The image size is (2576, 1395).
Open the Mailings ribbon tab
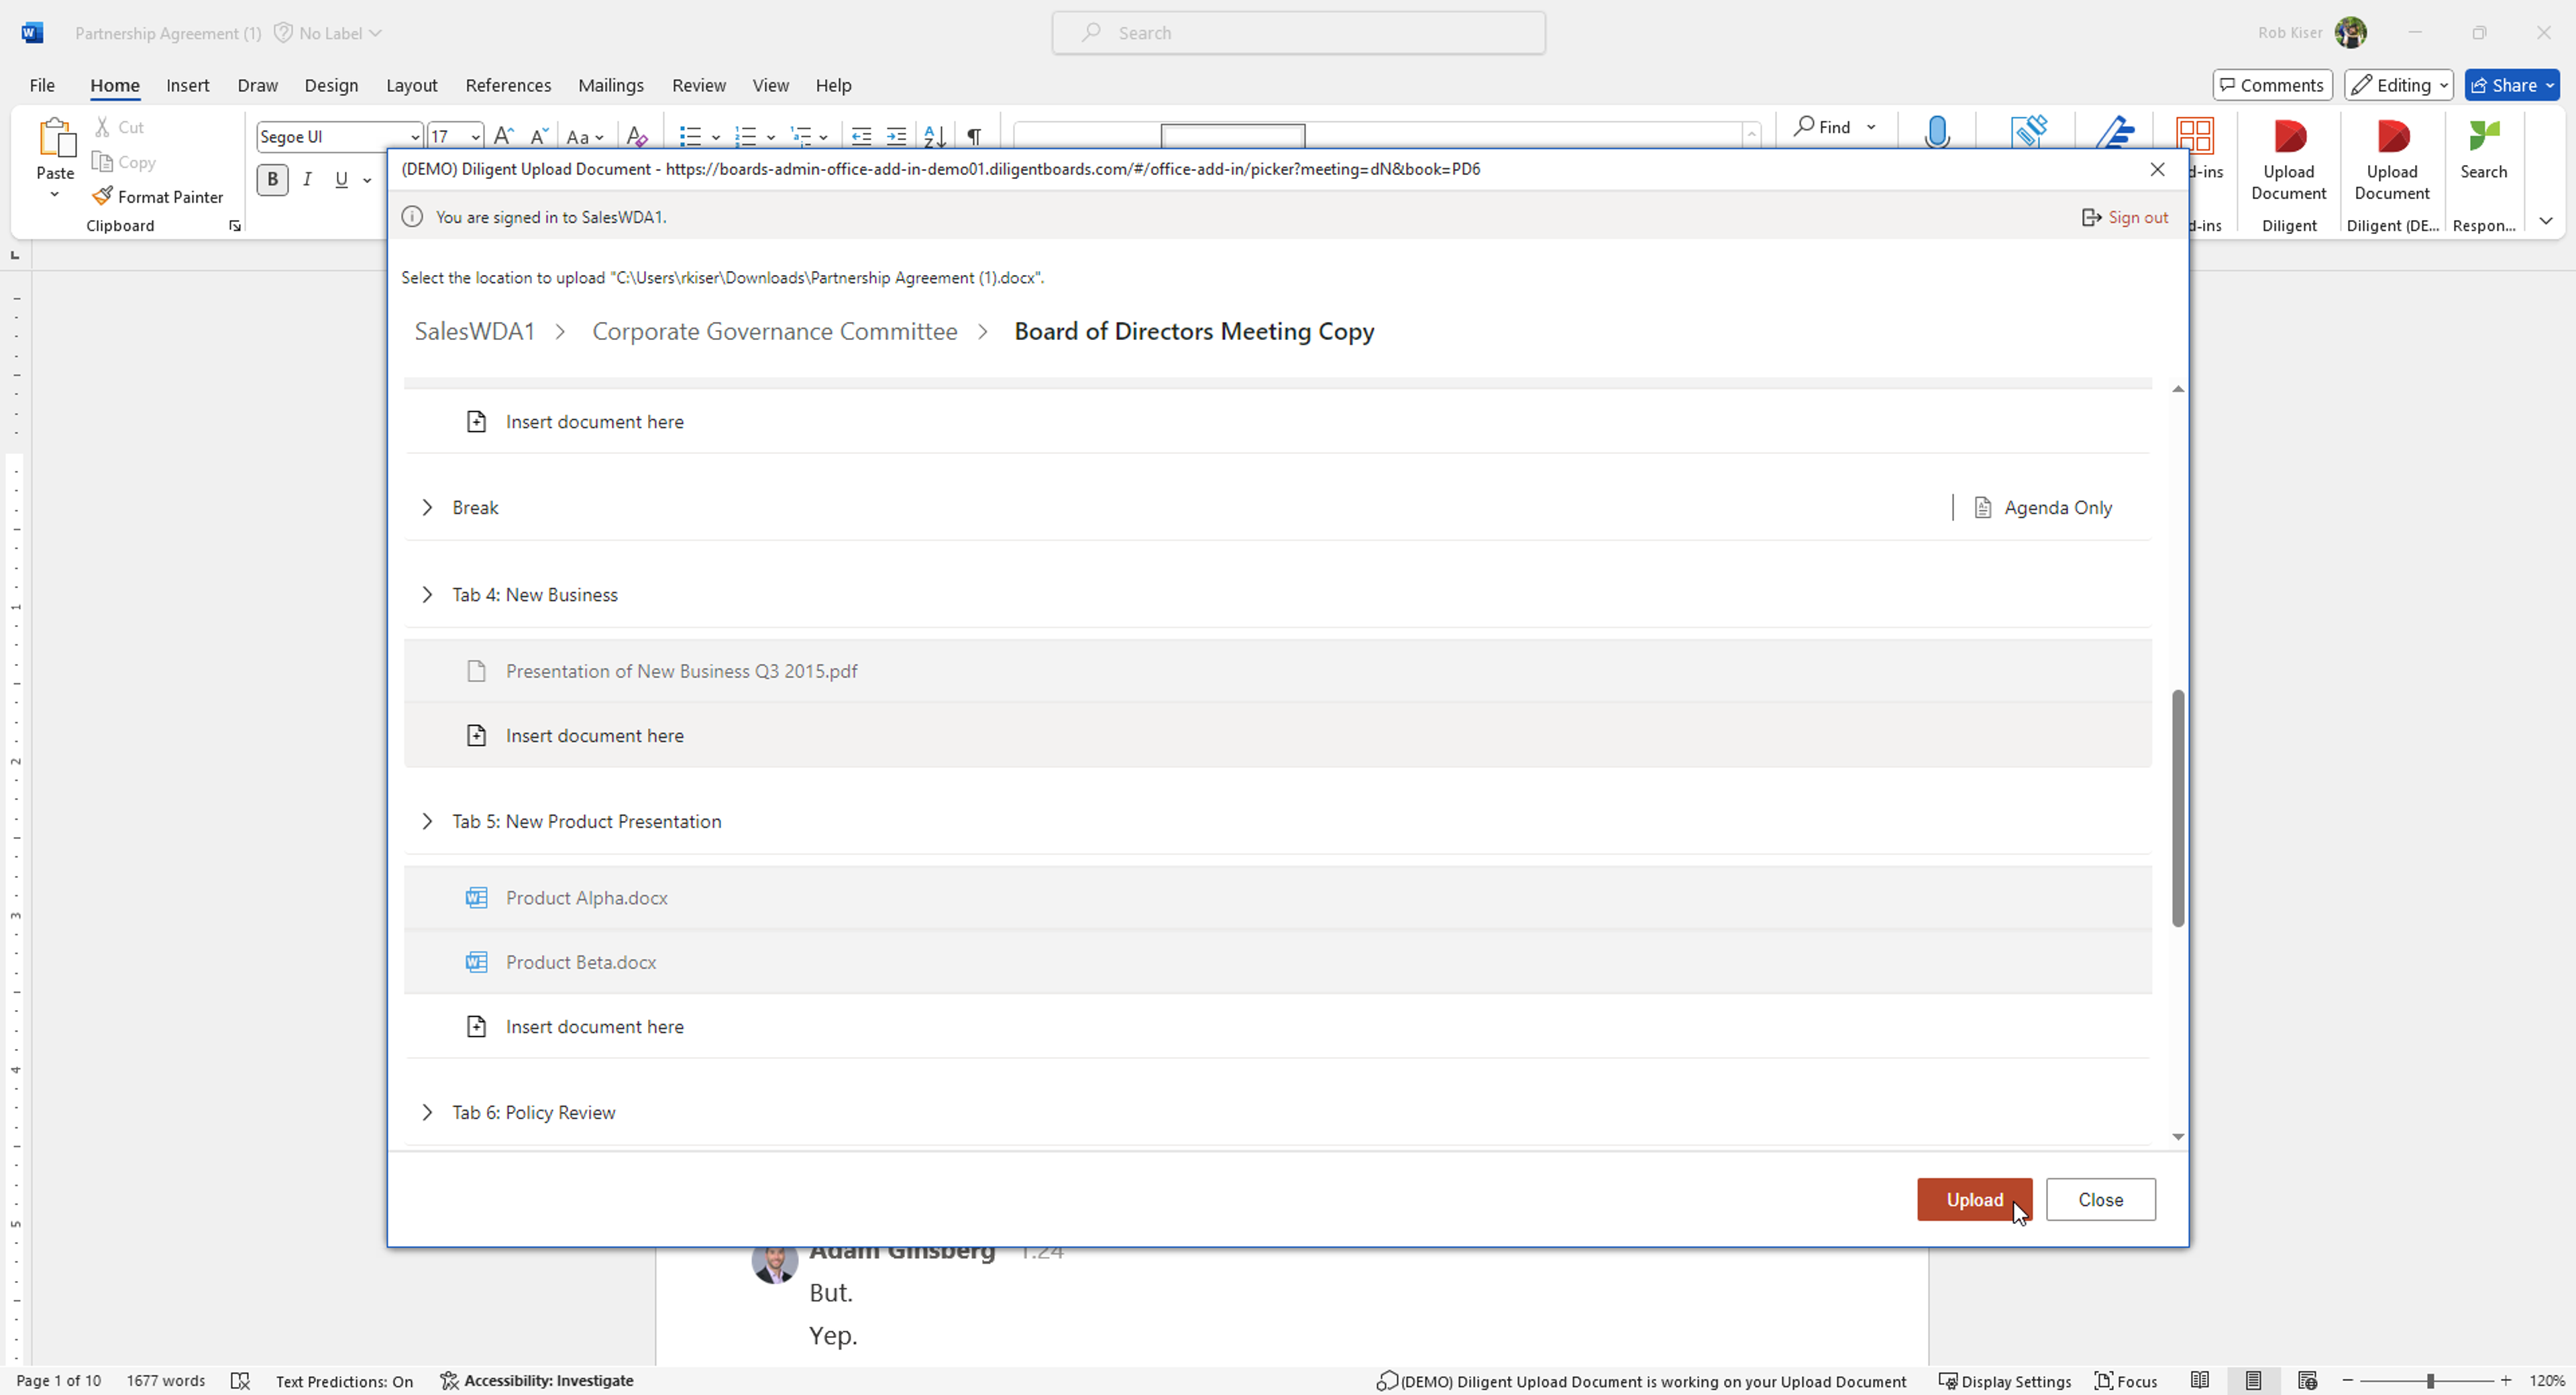pos(611,85)
